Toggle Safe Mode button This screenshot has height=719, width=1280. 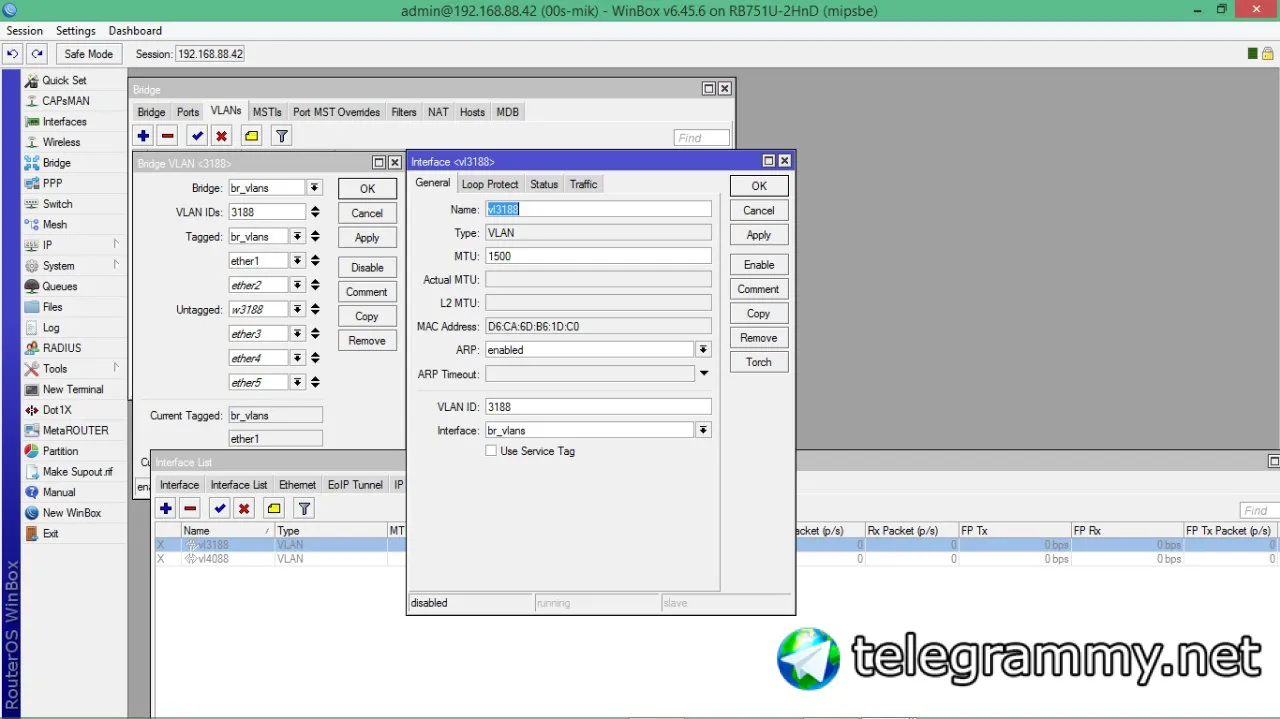point(88,54)
